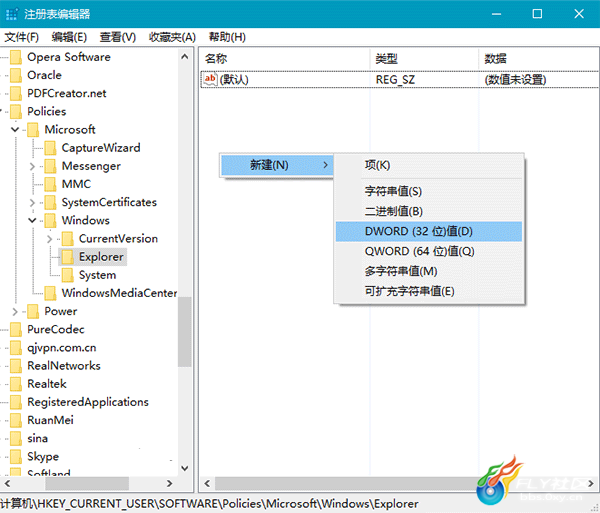Expand the Messenger tree node
Screen dimensions: 600x513
[x=32, y=166]
